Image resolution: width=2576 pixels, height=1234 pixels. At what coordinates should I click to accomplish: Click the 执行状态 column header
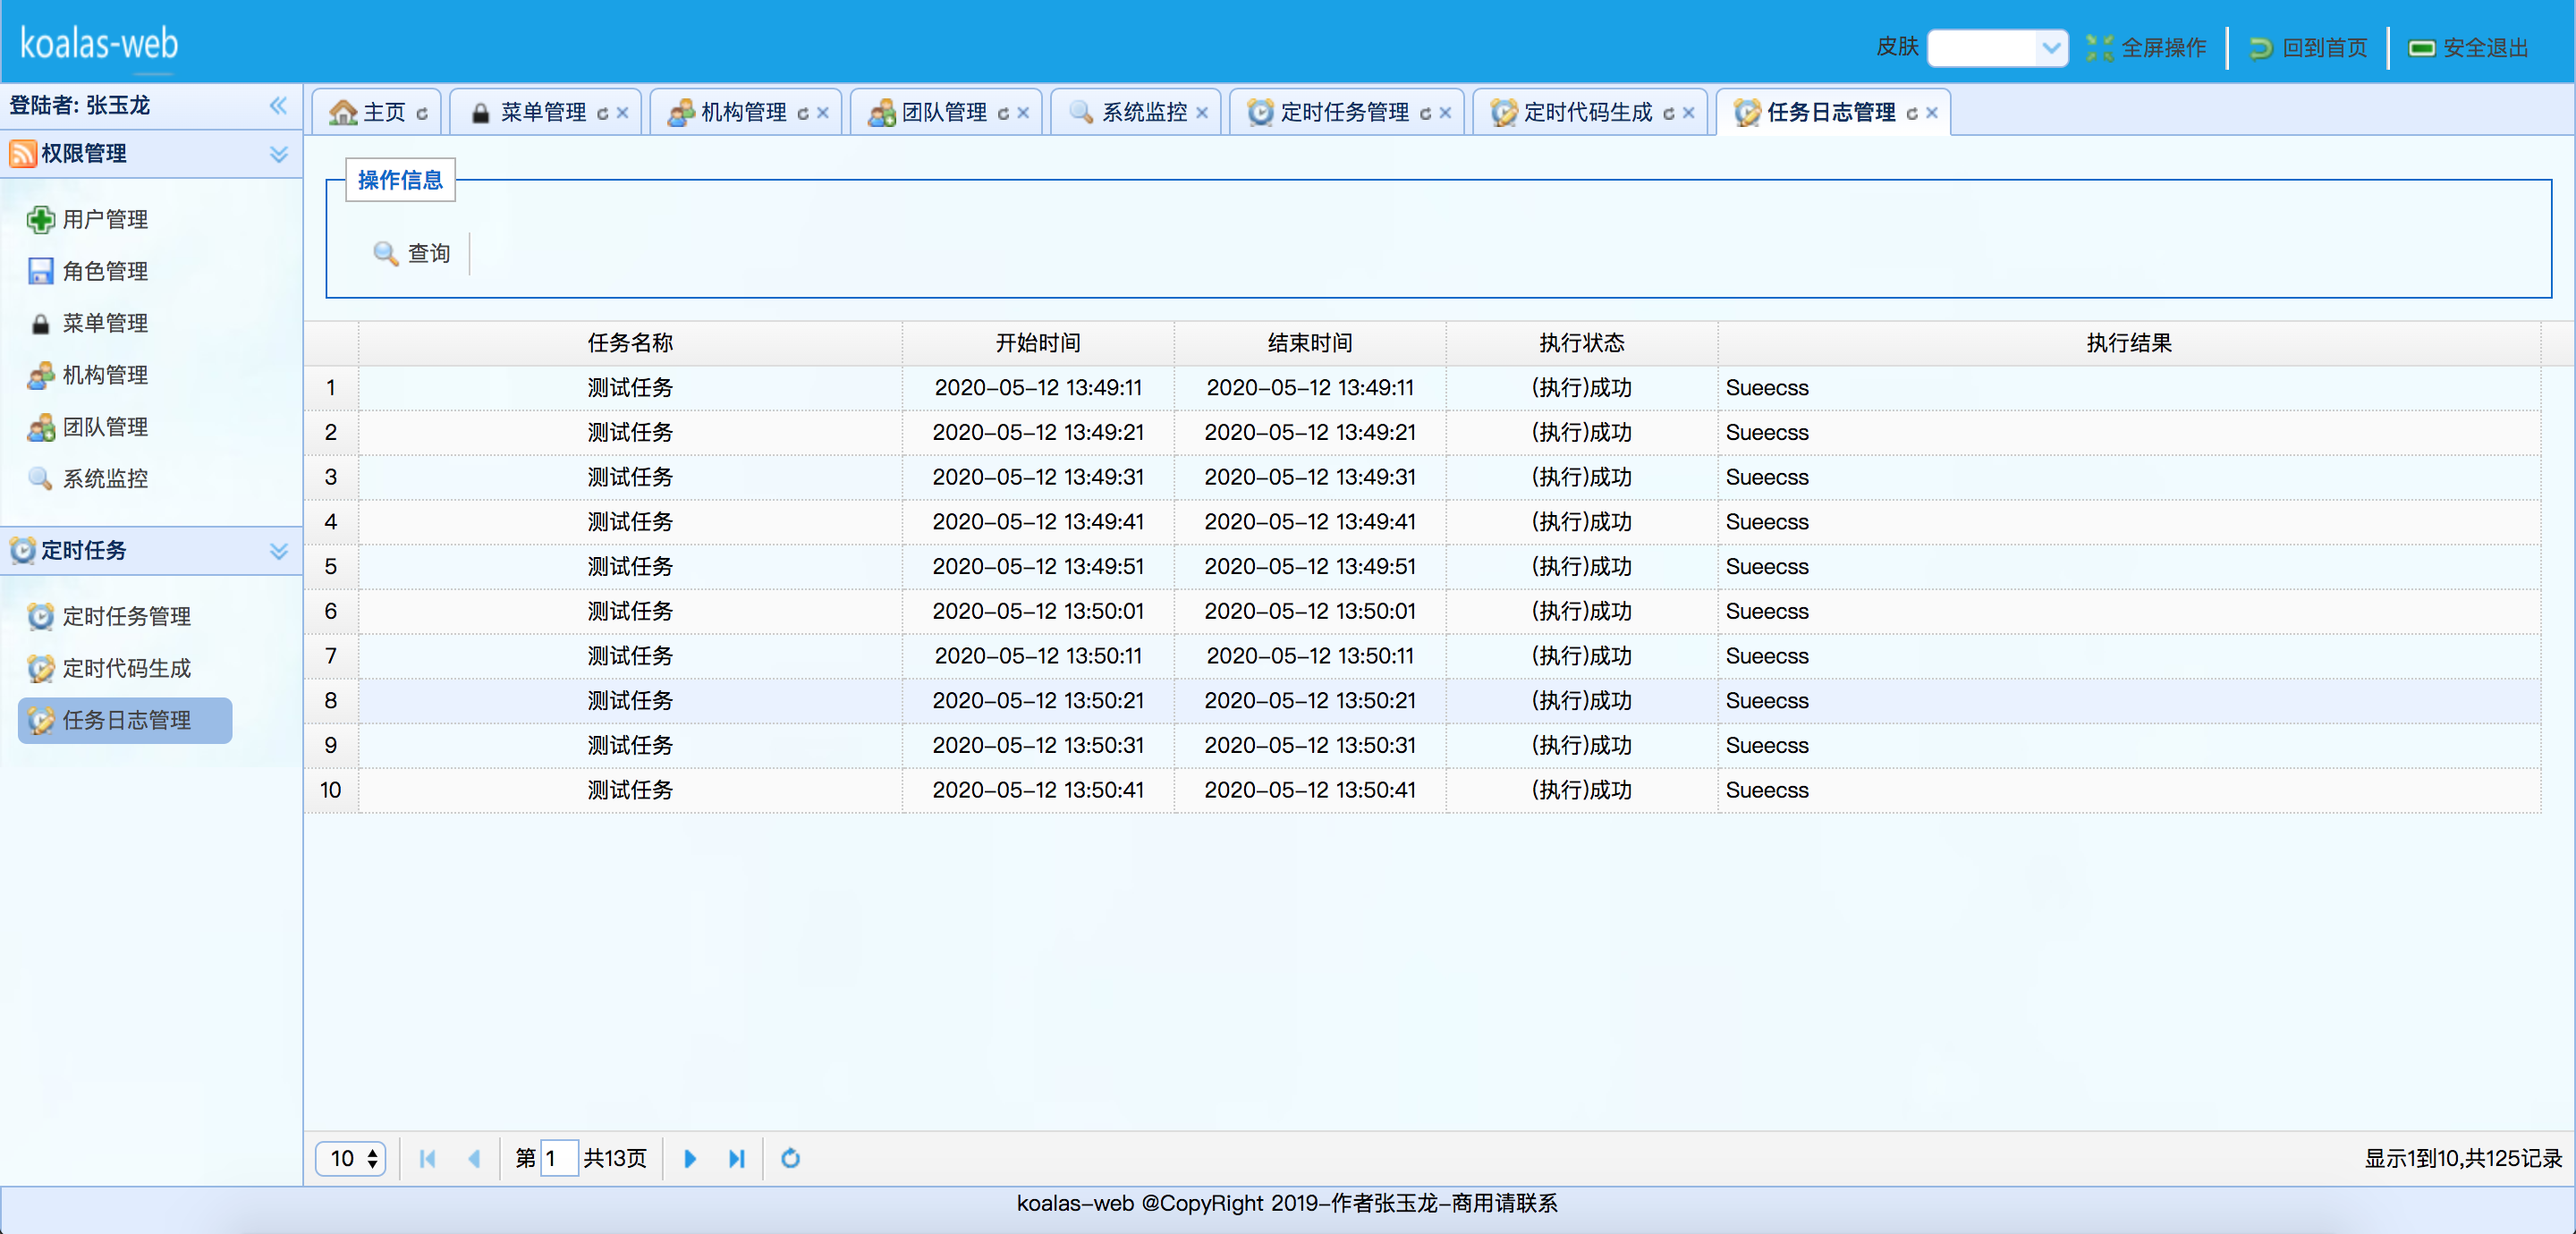coord(1582,343)
